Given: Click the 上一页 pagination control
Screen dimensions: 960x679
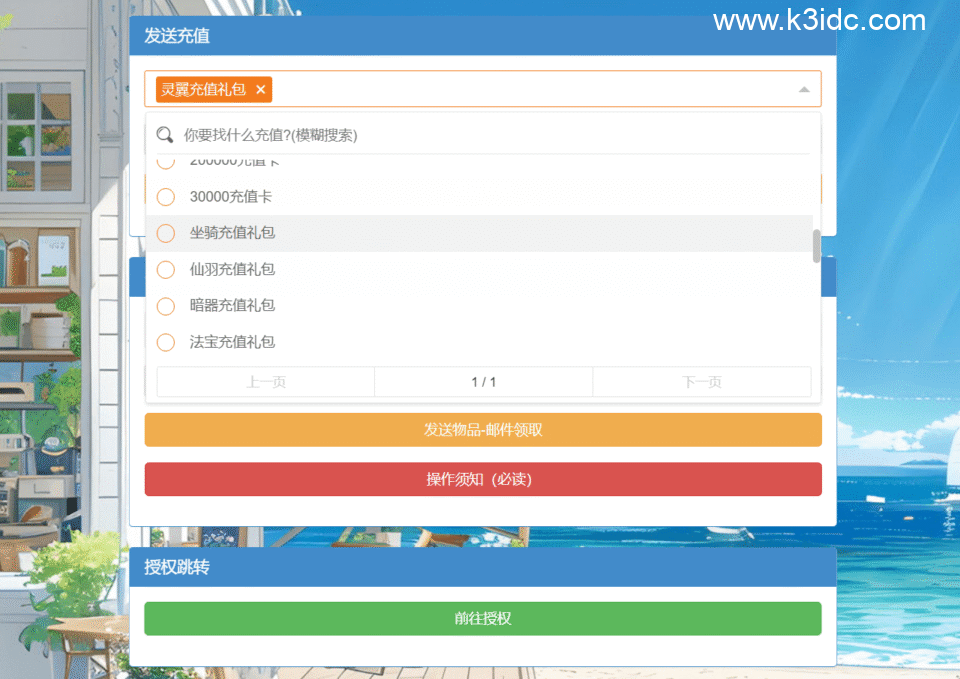Looking at the screenshot, I should tap(264, 381).
